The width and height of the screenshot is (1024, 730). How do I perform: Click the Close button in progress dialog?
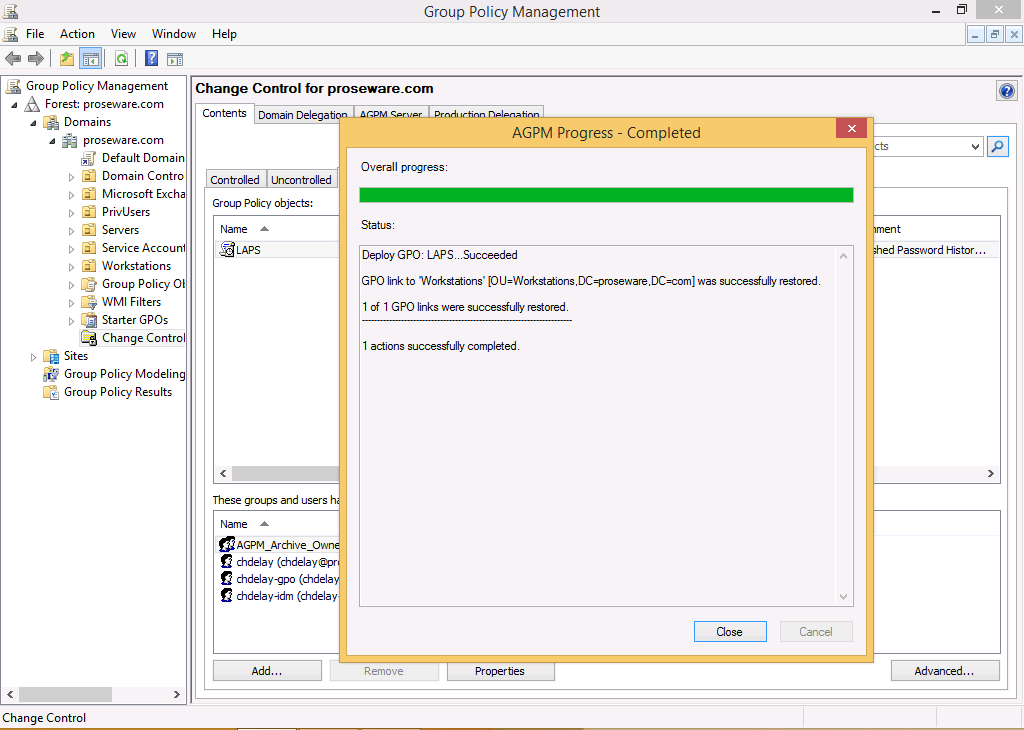click(x=729, y=632)
